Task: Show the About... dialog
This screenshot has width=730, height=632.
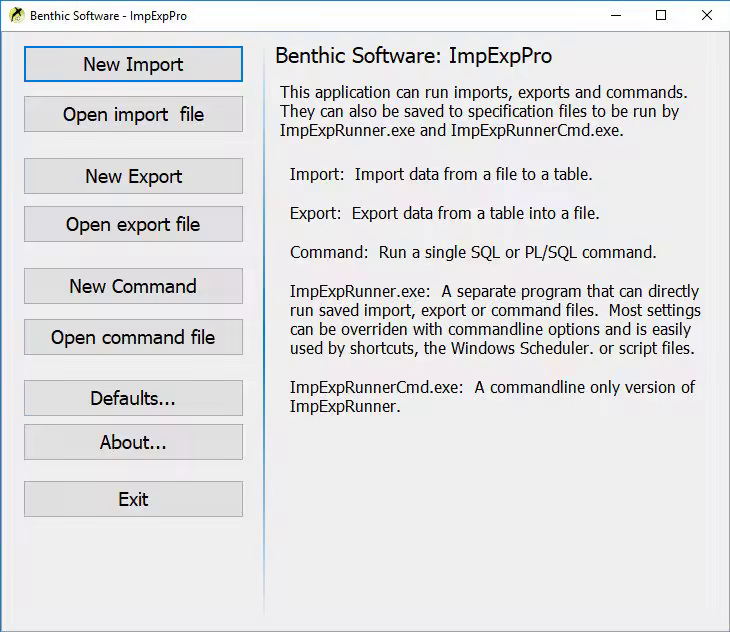Action: 133,442
